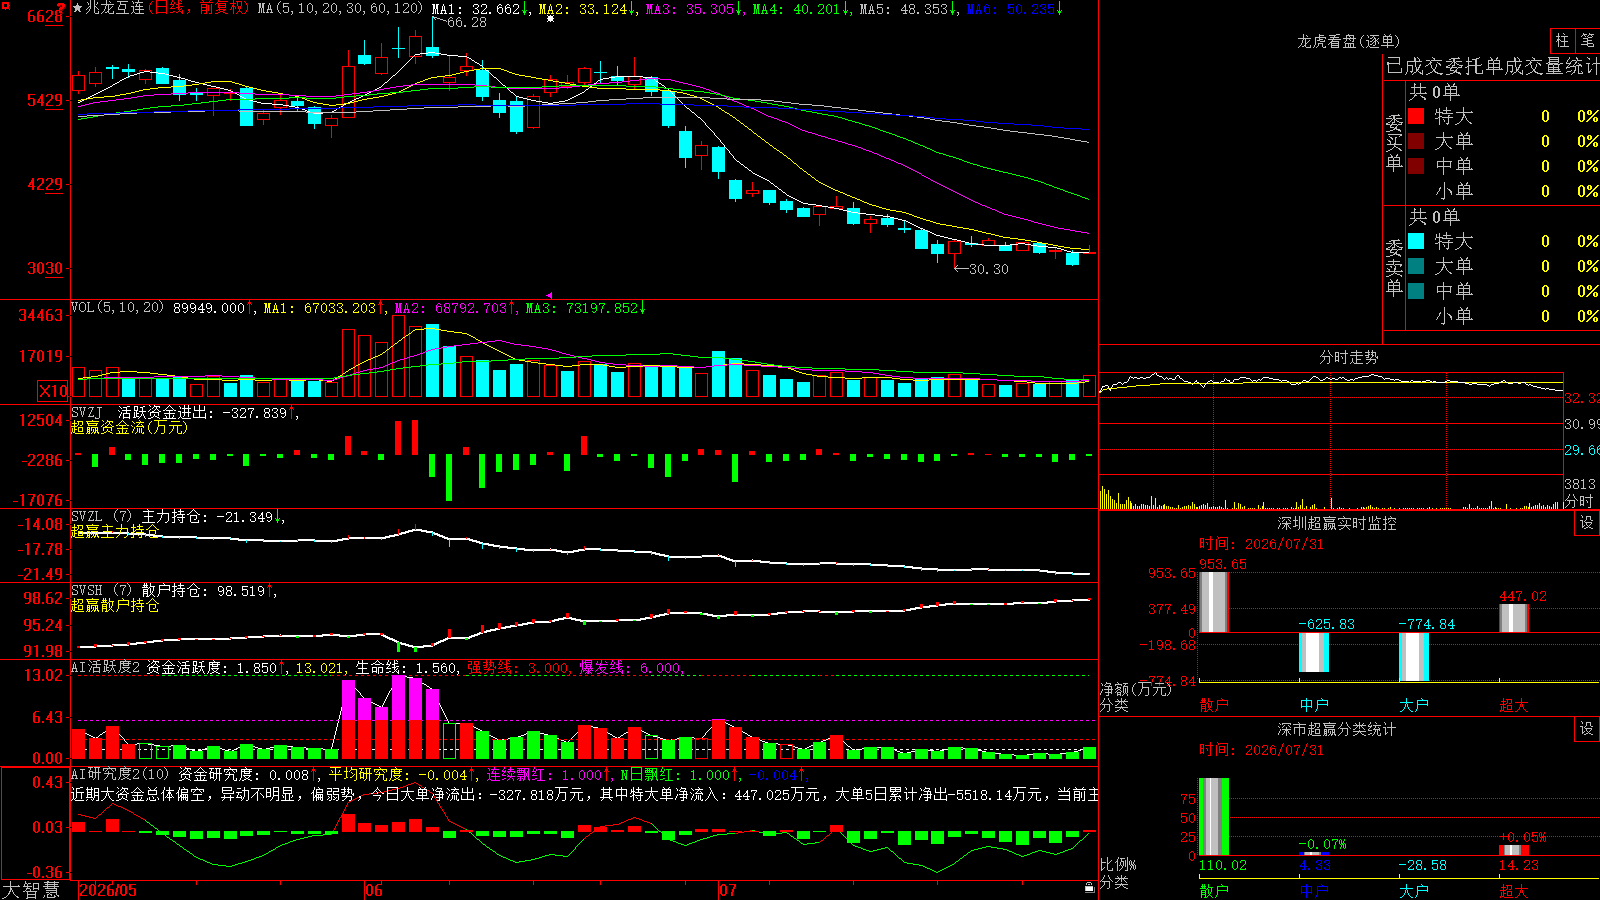This screenshot has height=900, width=1600.
Task: Open 设 settings for 深市超赢分类统计
Action: (x=1587, y=729)
